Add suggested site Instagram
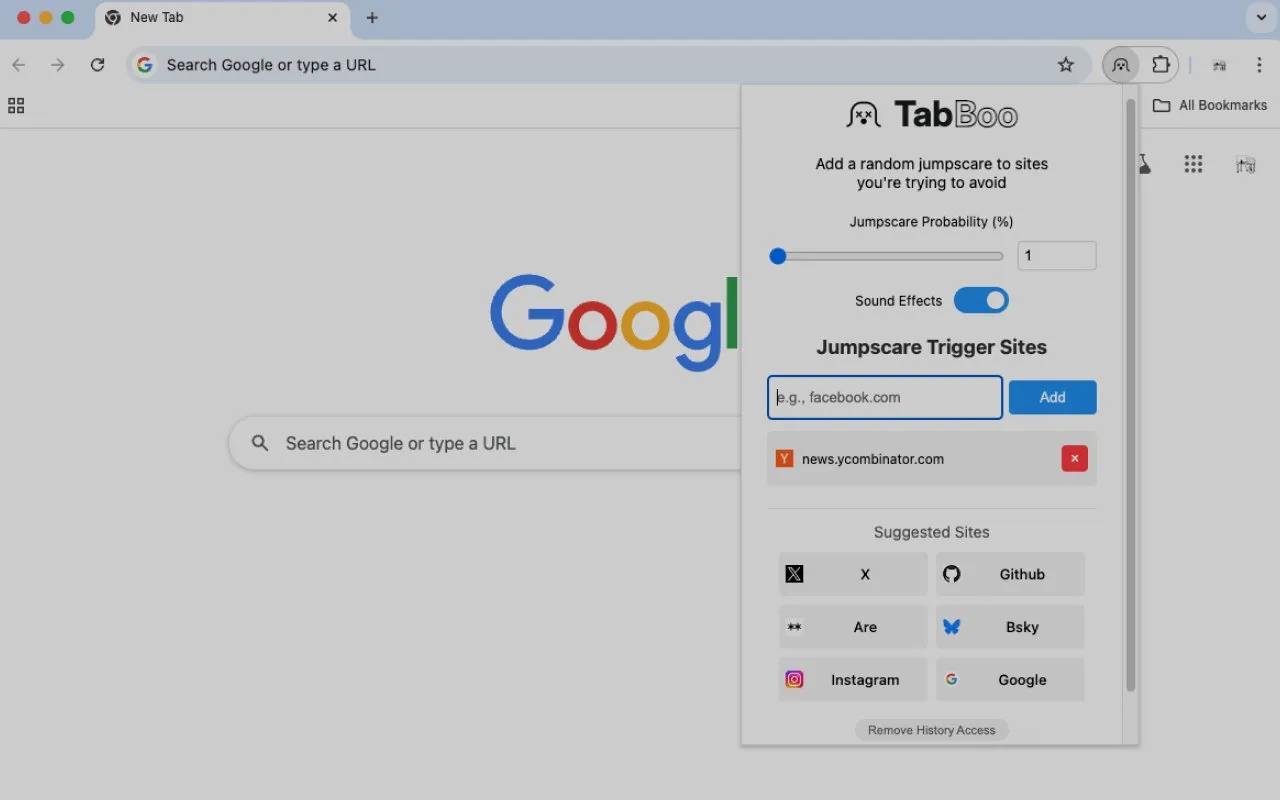This screenshot has height=800, width=1280. point(853,680)
